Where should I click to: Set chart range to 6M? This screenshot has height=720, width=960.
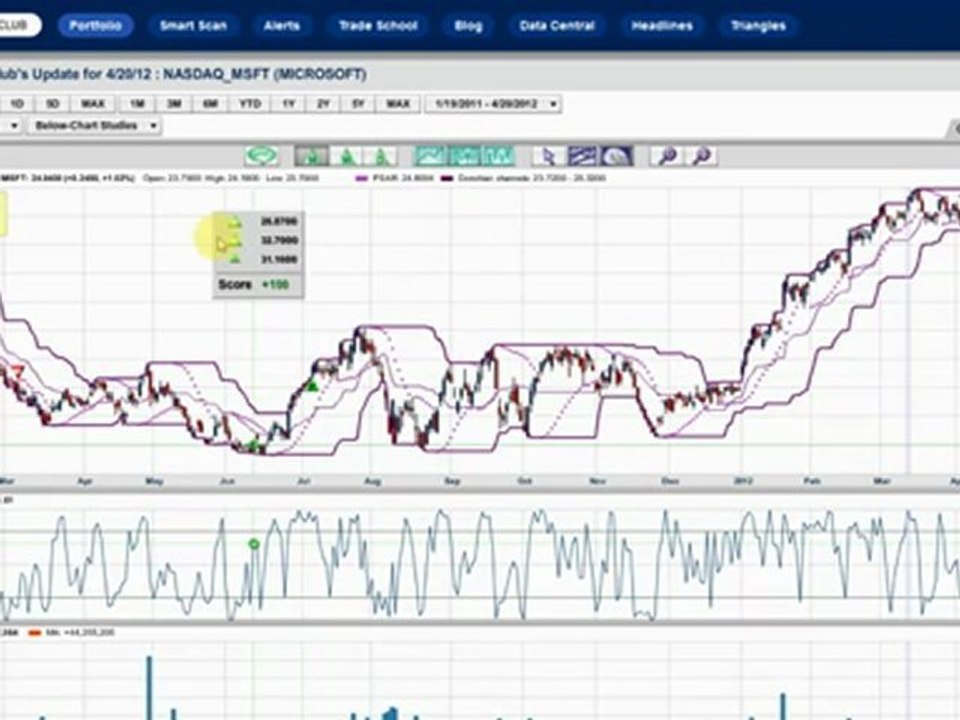210,104
